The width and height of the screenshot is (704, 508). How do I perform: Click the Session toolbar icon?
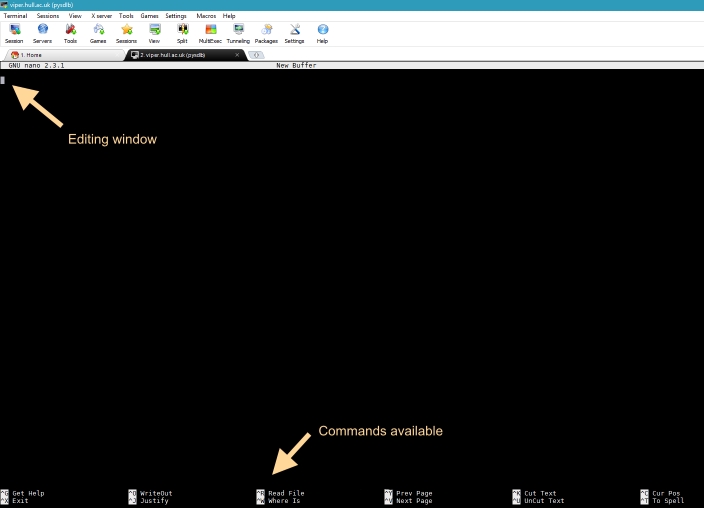tap(14, 33)
